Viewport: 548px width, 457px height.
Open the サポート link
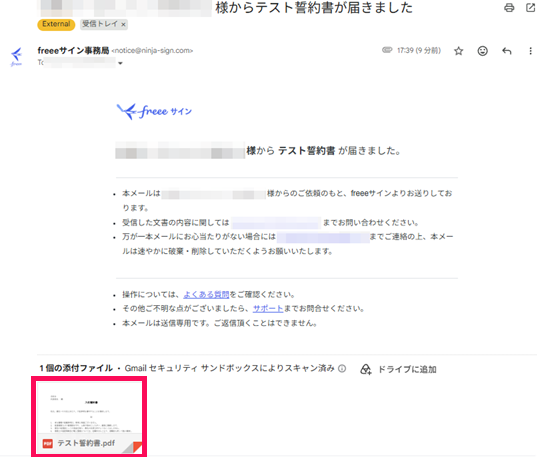point(268,309)
